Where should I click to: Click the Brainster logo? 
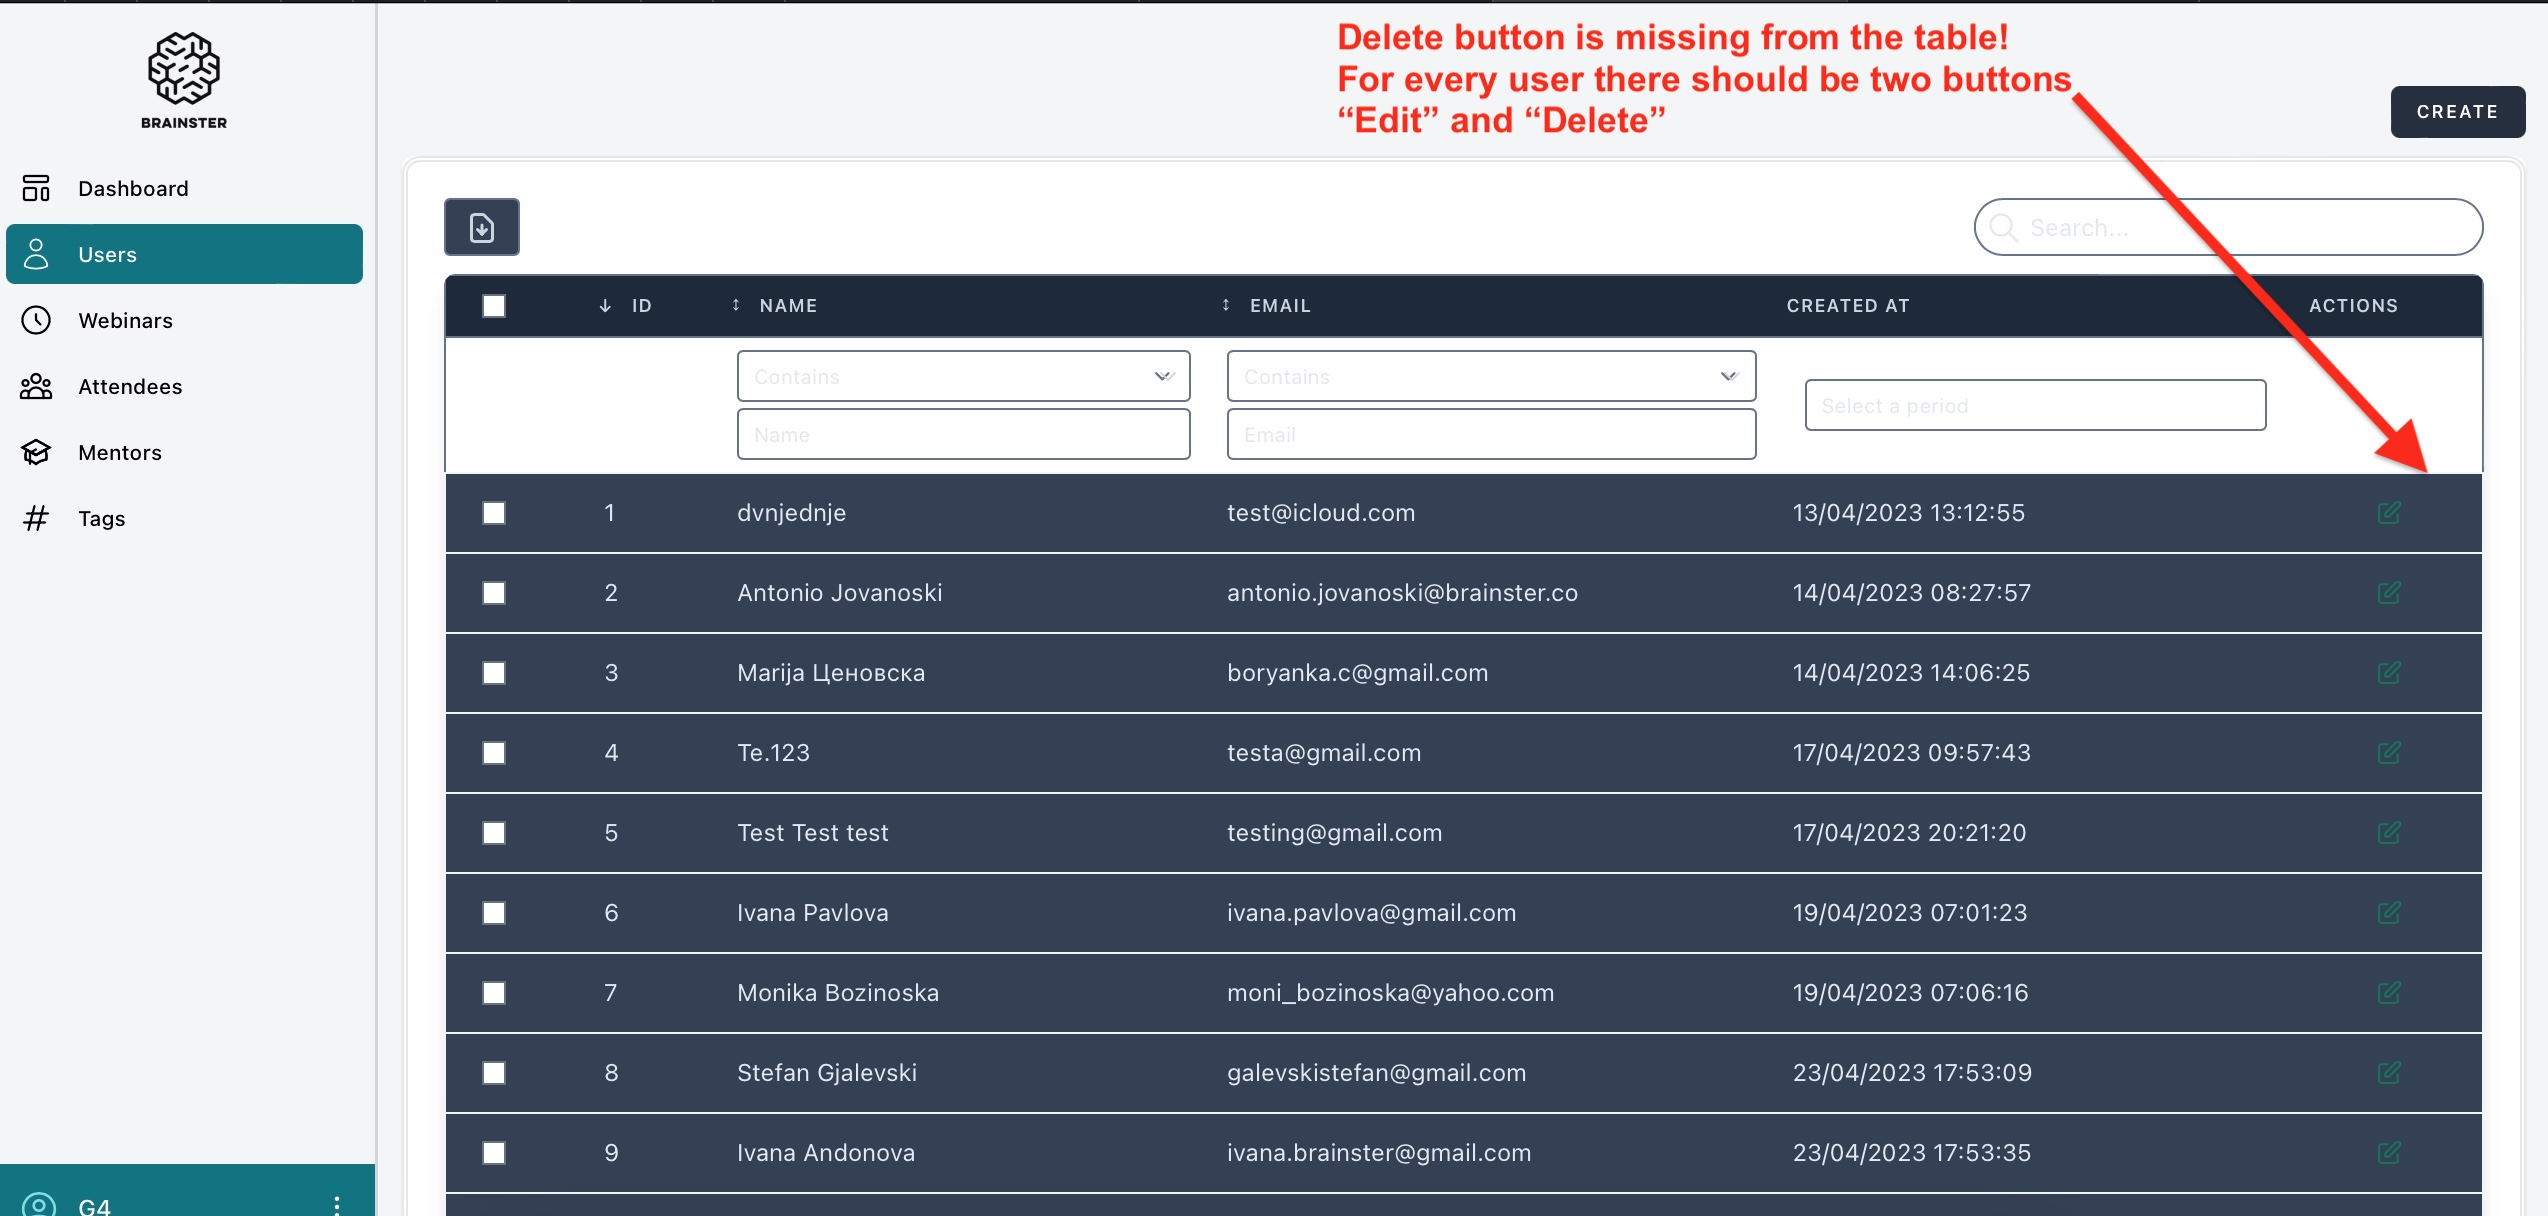[184, 80]
